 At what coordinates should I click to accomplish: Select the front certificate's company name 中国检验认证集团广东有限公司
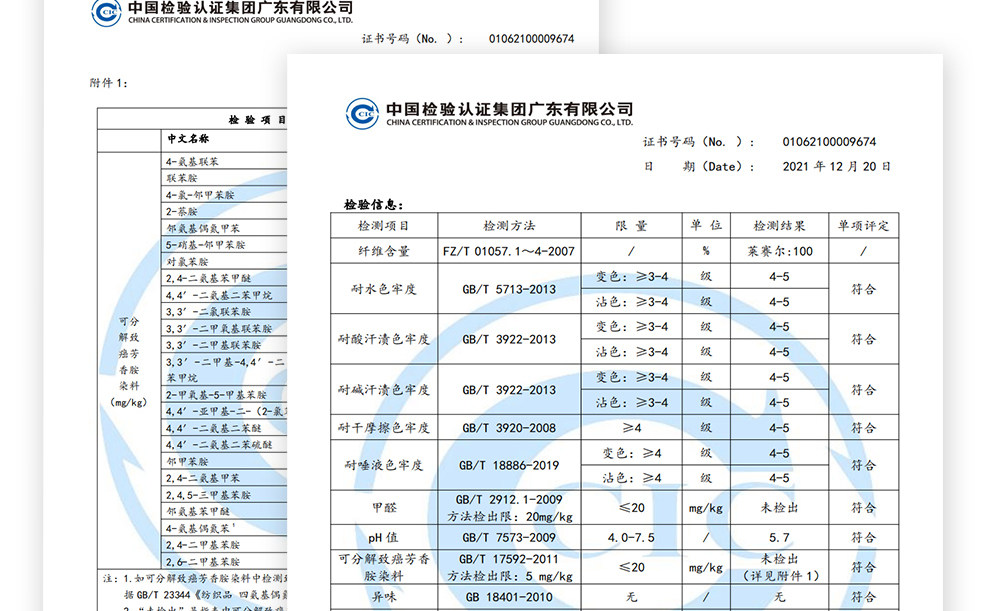pos(510,109)
